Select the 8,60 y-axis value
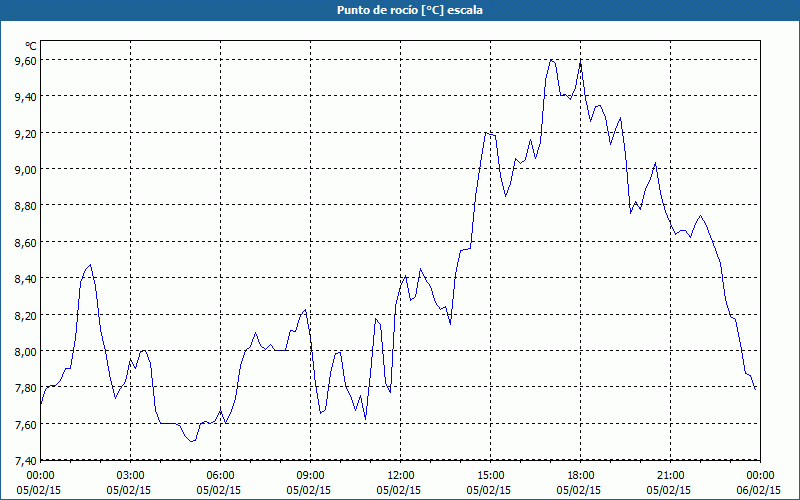This screenshot has width=800, height=500. coord(26,242)
